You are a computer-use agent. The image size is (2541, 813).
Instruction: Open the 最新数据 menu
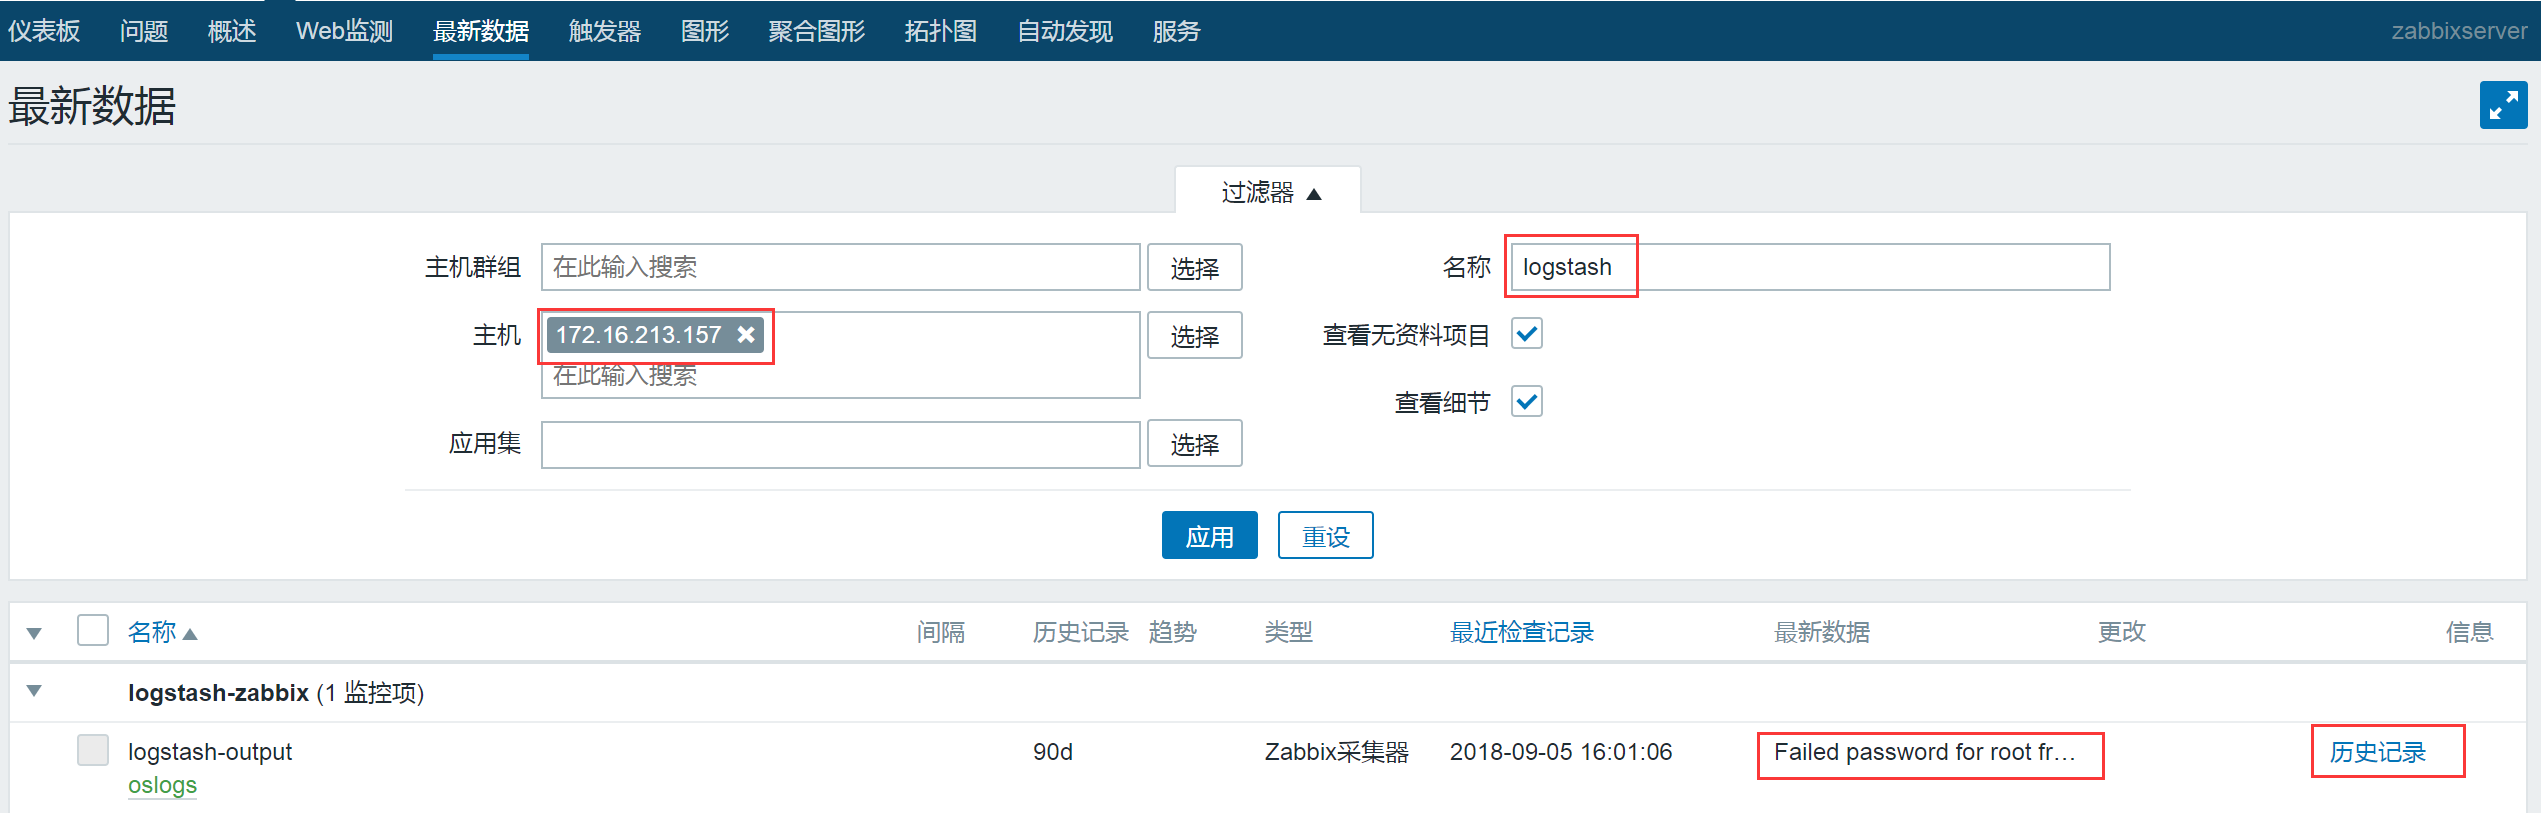[x=481, y=31]
